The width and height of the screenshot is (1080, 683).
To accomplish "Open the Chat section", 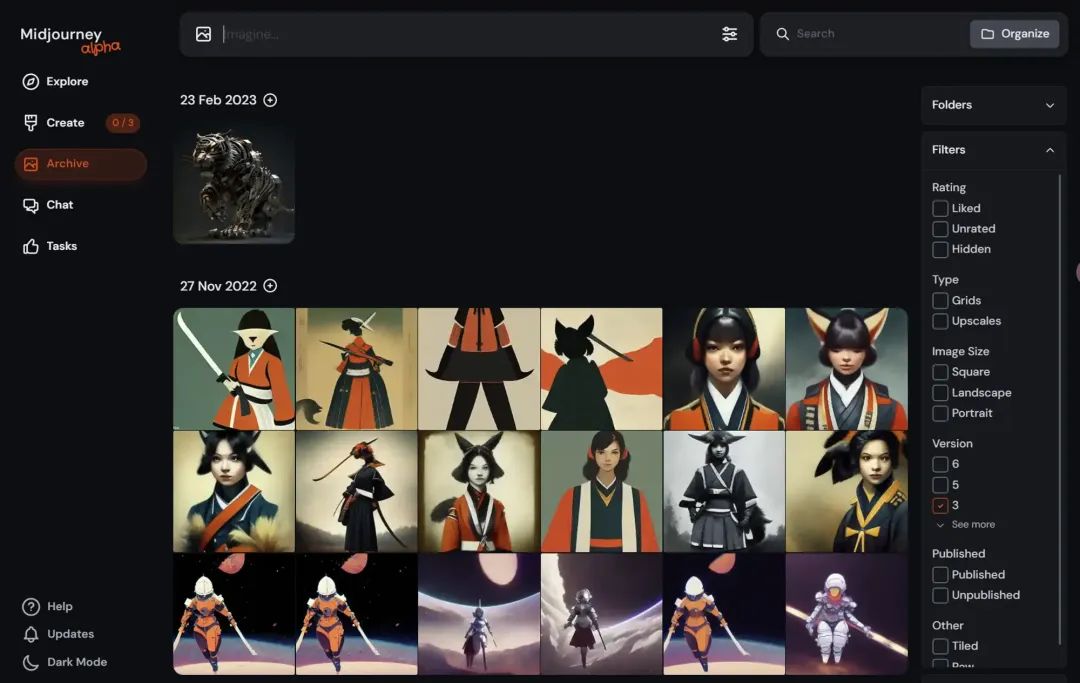I will coord(59,205).
